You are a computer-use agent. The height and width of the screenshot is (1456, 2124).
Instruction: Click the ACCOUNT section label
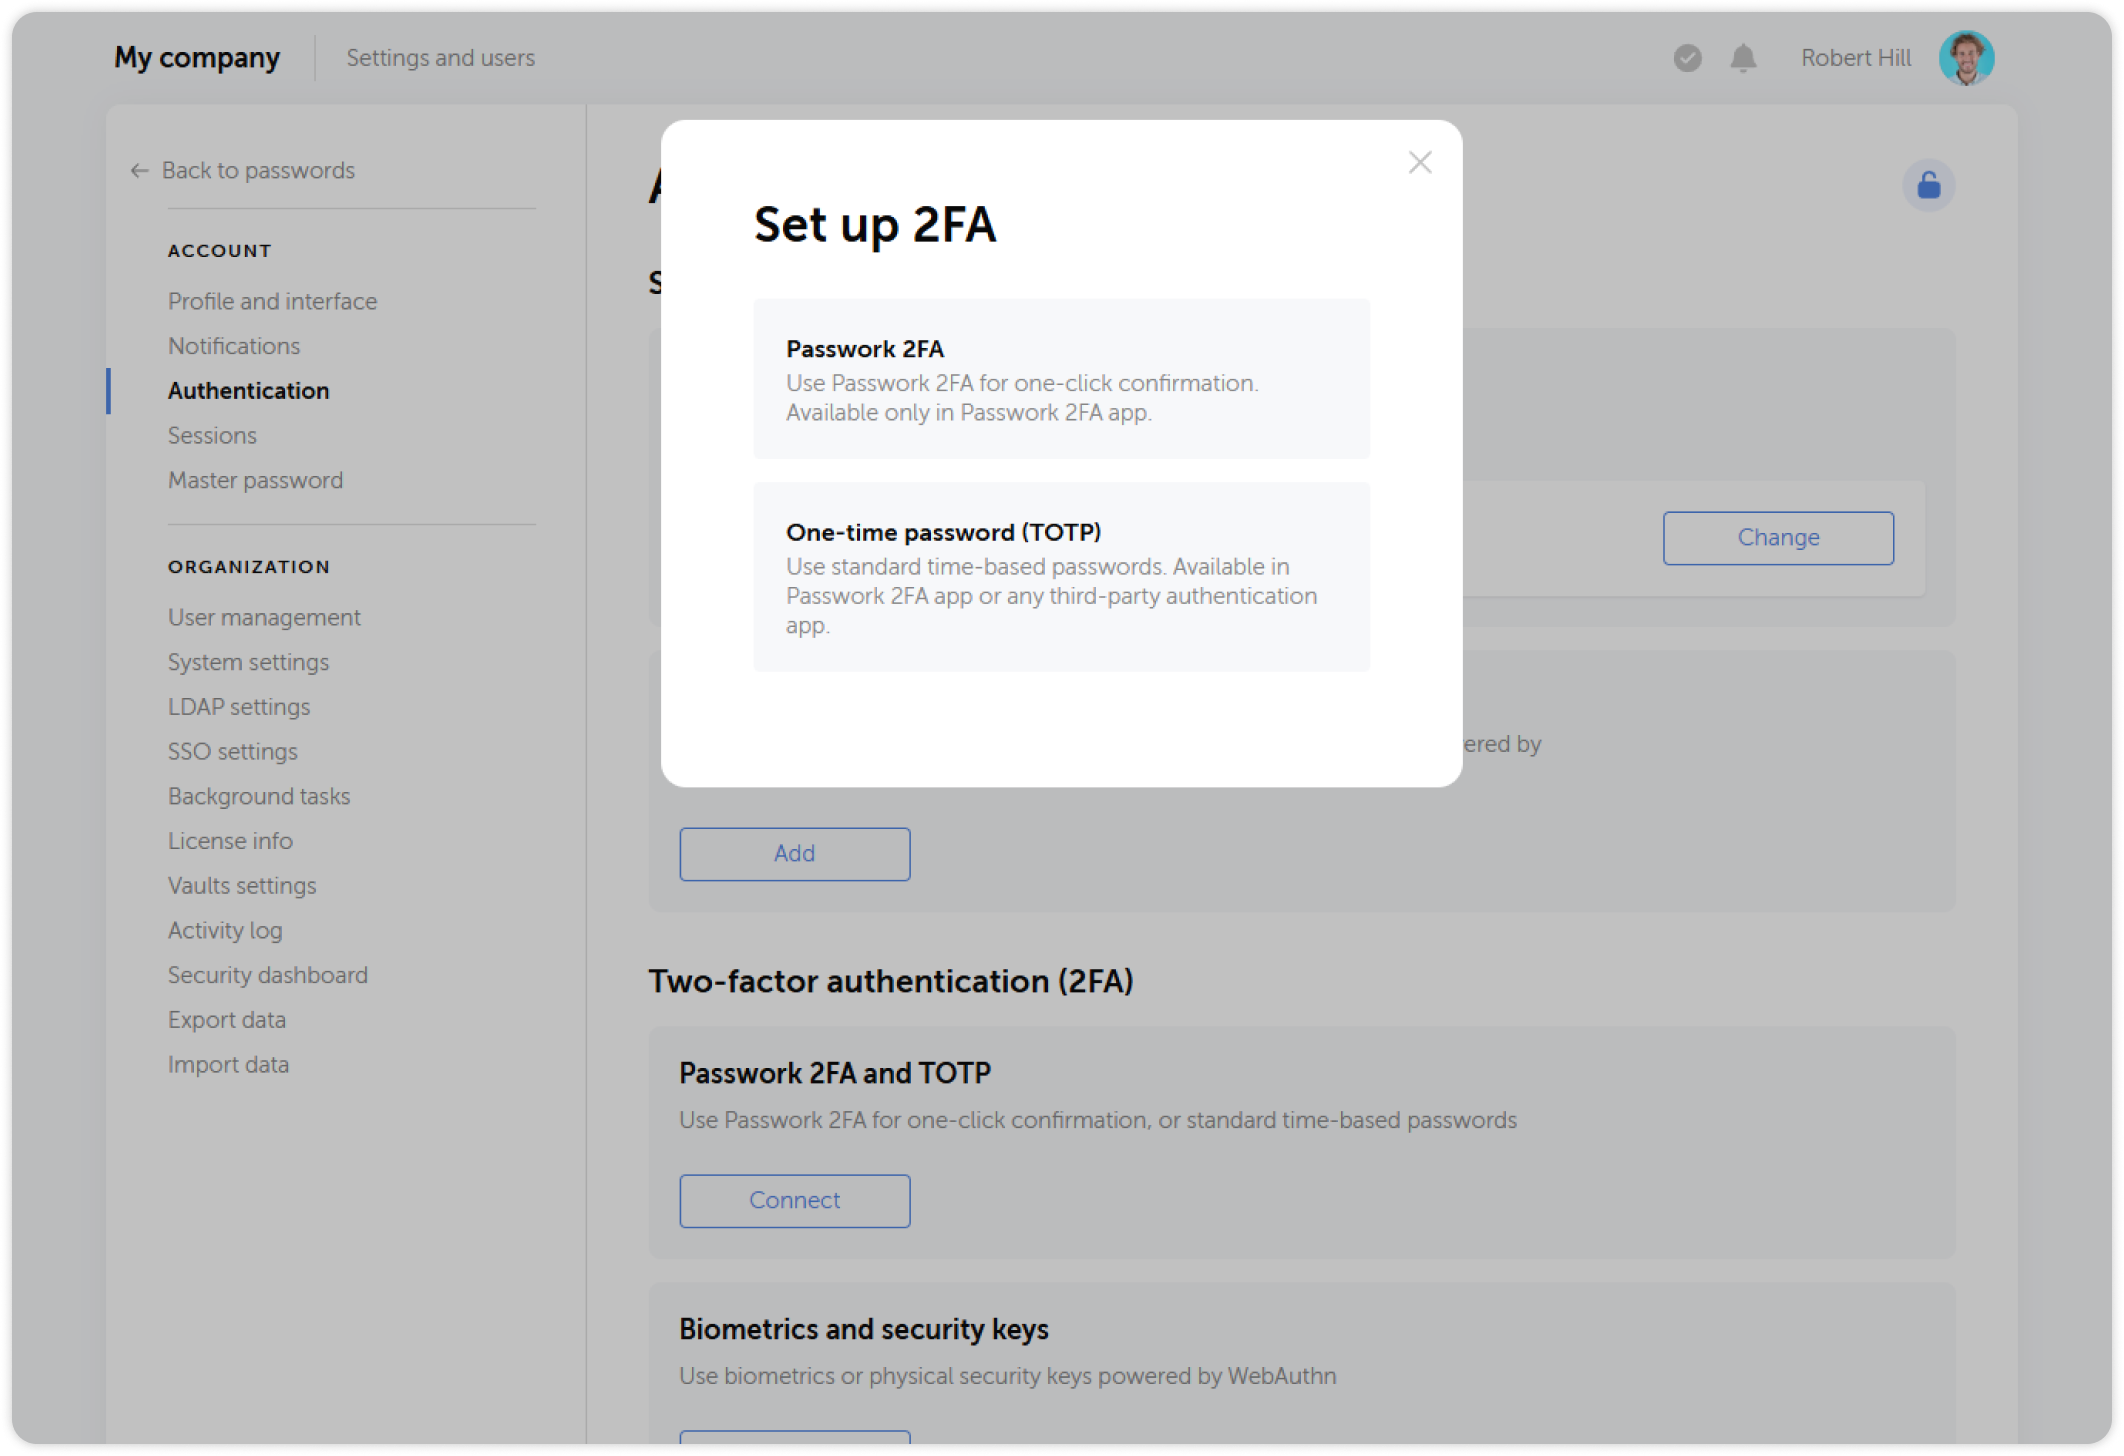click(219, 251)
